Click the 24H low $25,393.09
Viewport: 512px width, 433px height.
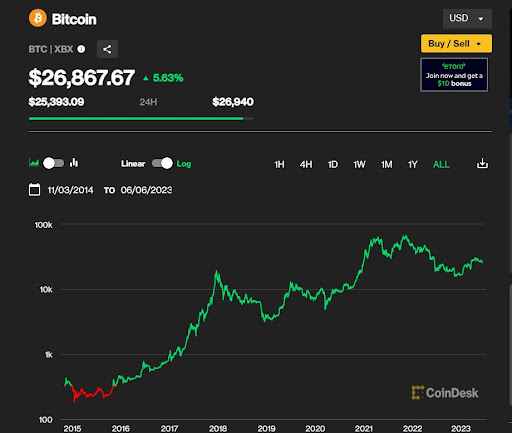56,102
